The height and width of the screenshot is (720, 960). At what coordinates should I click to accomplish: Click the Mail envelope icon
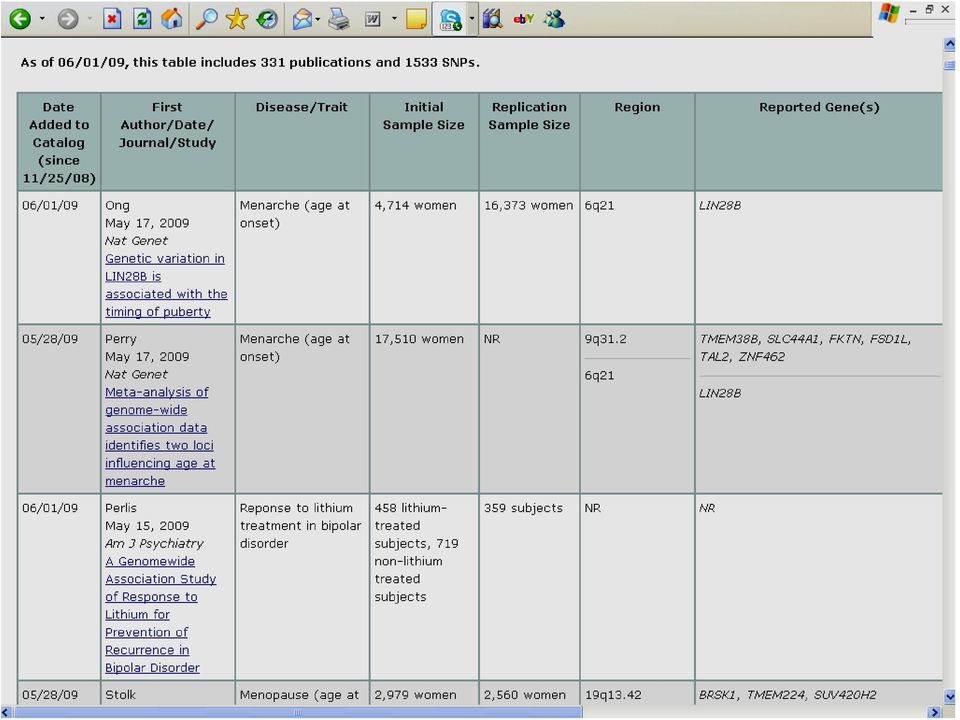[x=302, y=20]
